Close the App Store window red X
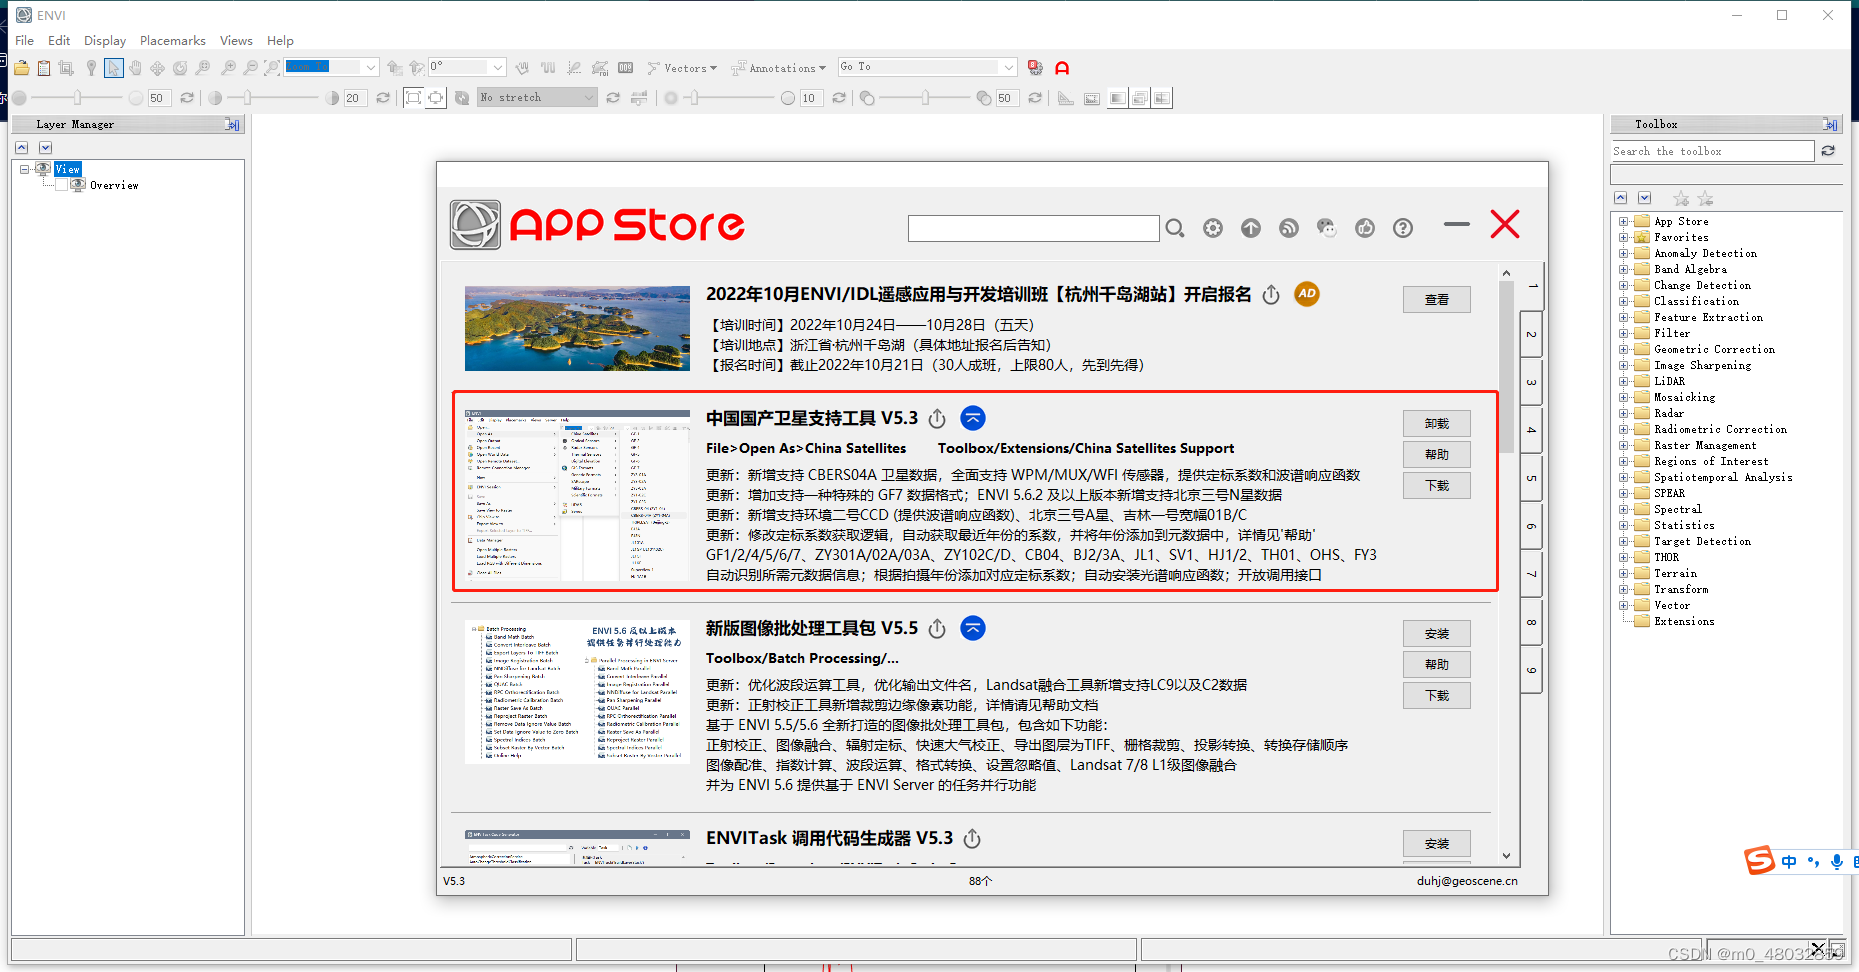1859x972 pixels. point(1505,224)
